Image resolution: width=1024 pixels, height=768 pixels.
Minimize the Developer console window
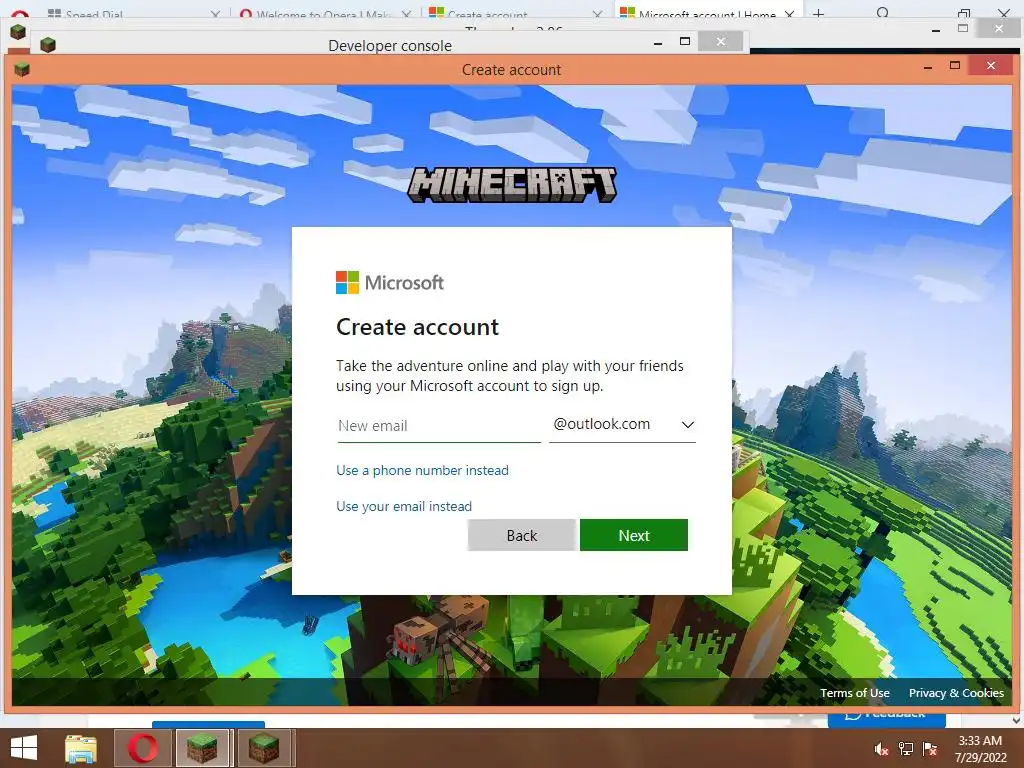pyautogui.click(x=658, y=42)
